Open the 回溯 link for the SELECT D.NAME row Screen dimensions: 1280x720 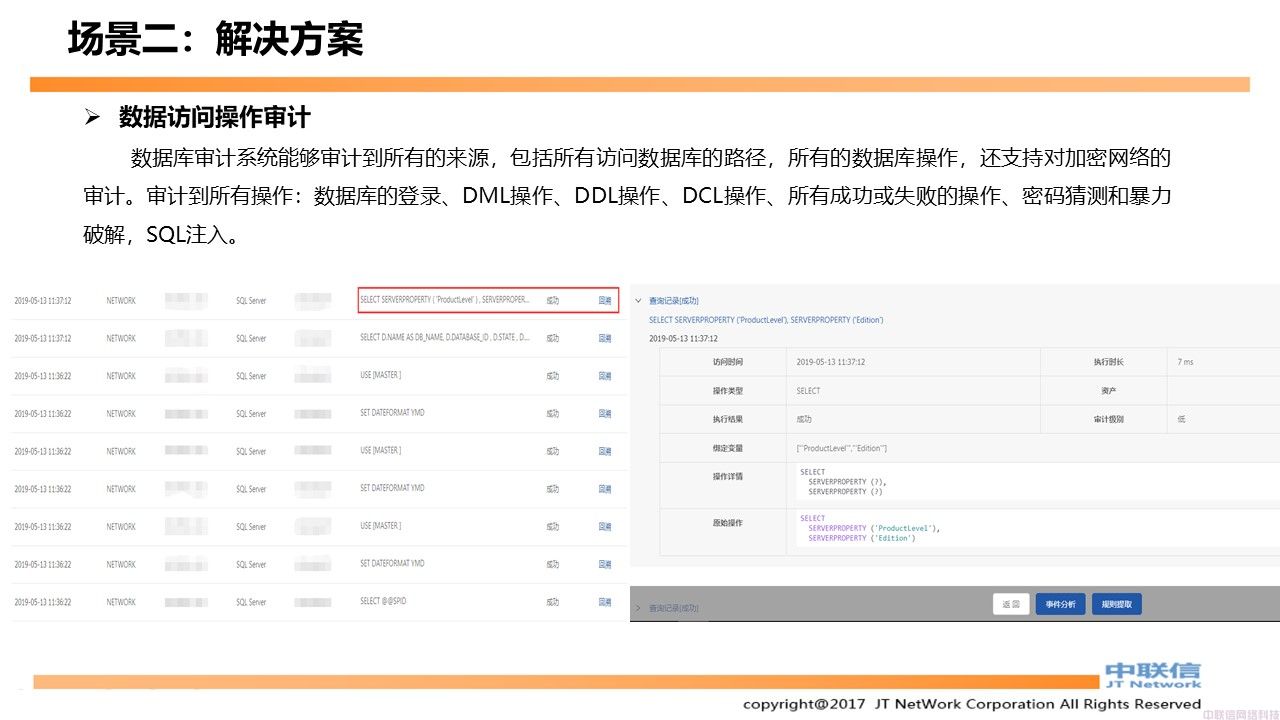605,338
